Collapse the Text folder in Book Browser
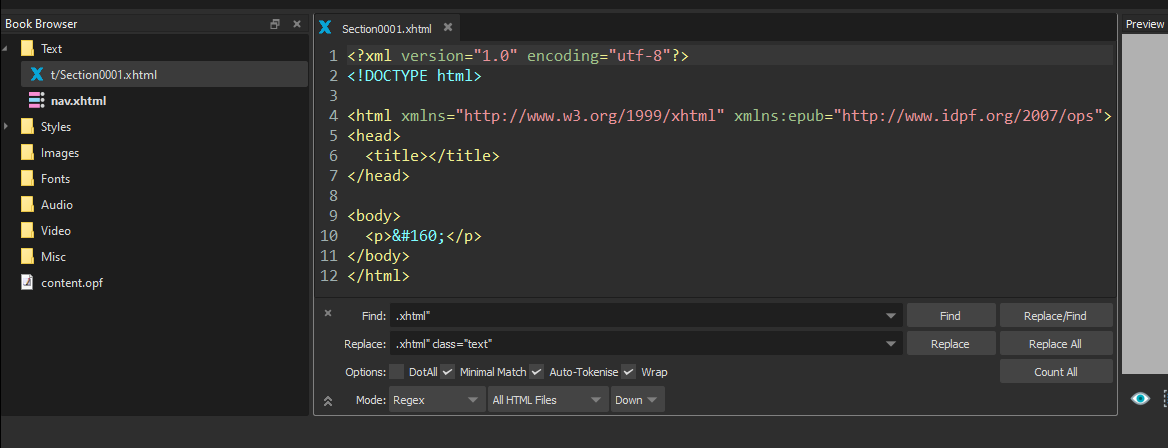 [7, 48]
